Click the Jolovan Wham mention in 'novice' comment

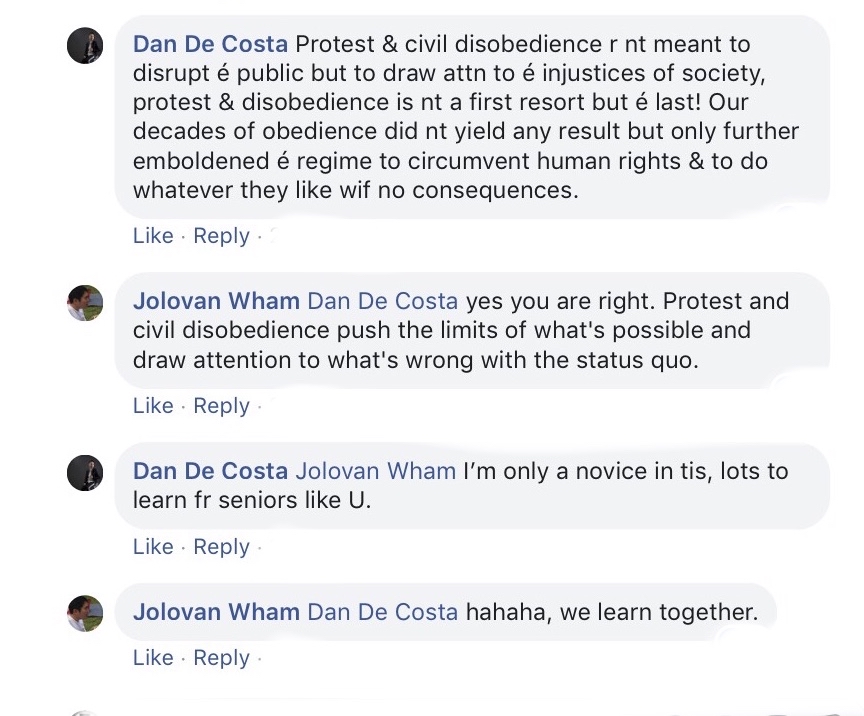[376, 471]
